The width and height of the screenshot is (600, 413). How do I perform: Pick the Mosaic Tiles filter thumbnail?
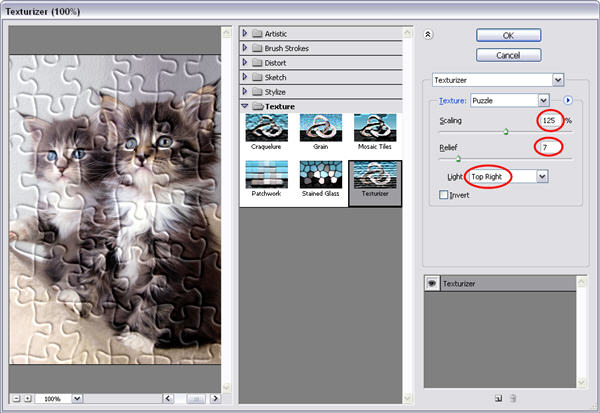[x=376, y=129]
